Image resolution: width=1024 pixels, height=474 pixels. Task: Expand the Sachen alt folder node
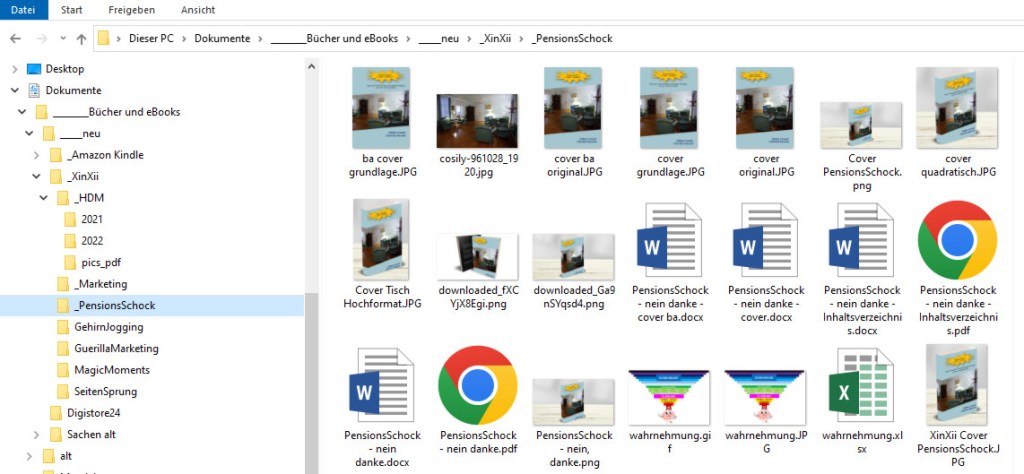[x=37, y=434]
